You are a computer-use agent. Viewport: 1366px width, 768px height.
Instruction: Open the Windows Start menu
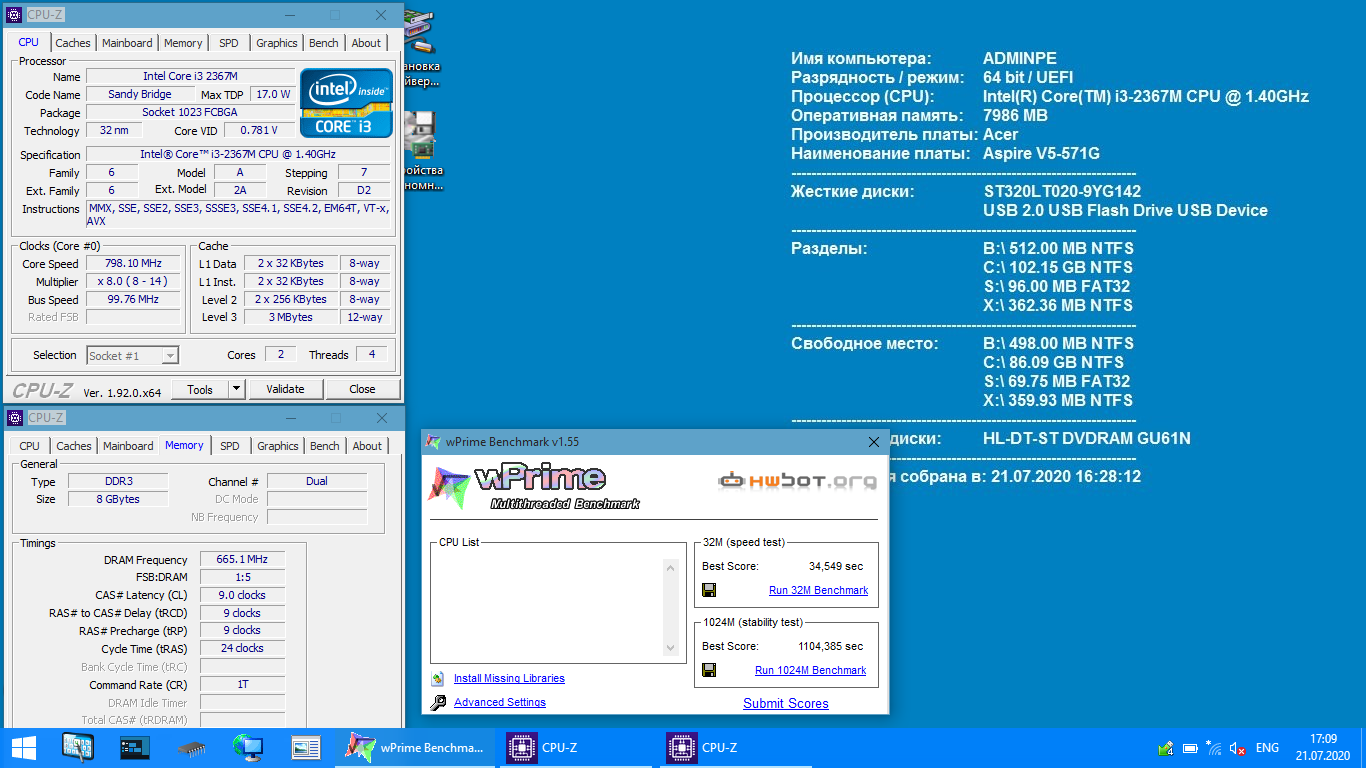point(22,748)
